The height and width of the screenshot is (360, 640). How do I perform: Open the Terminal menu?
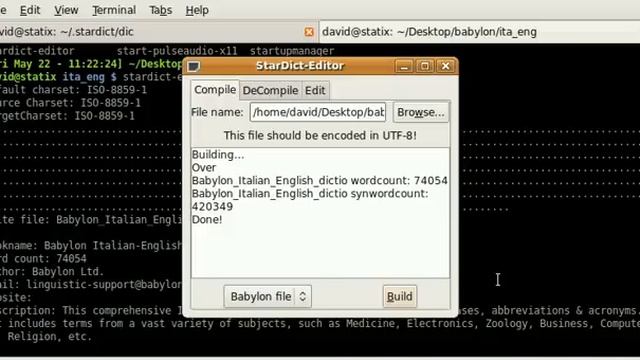[114, 10]
